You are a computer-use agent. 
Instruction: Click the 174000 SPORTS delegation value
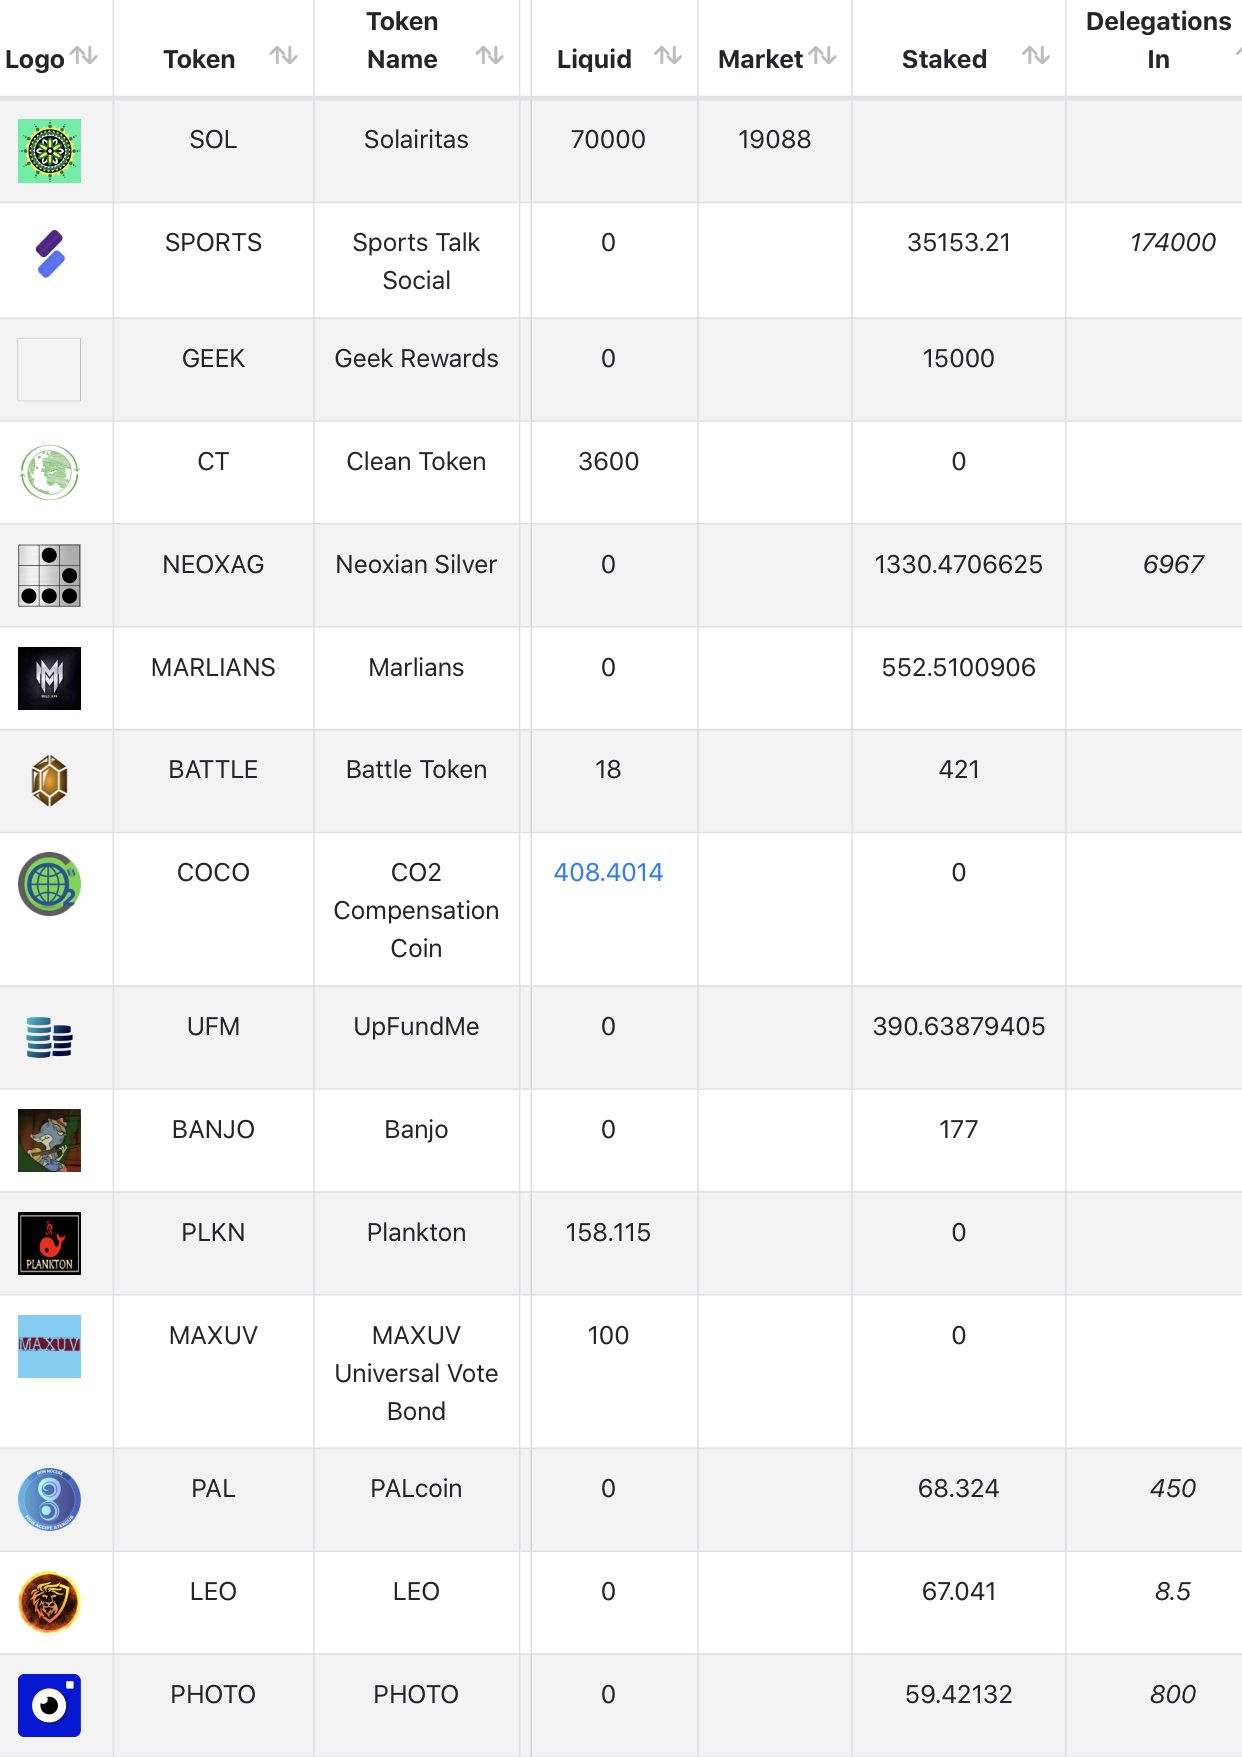(x=1172, y=242)
